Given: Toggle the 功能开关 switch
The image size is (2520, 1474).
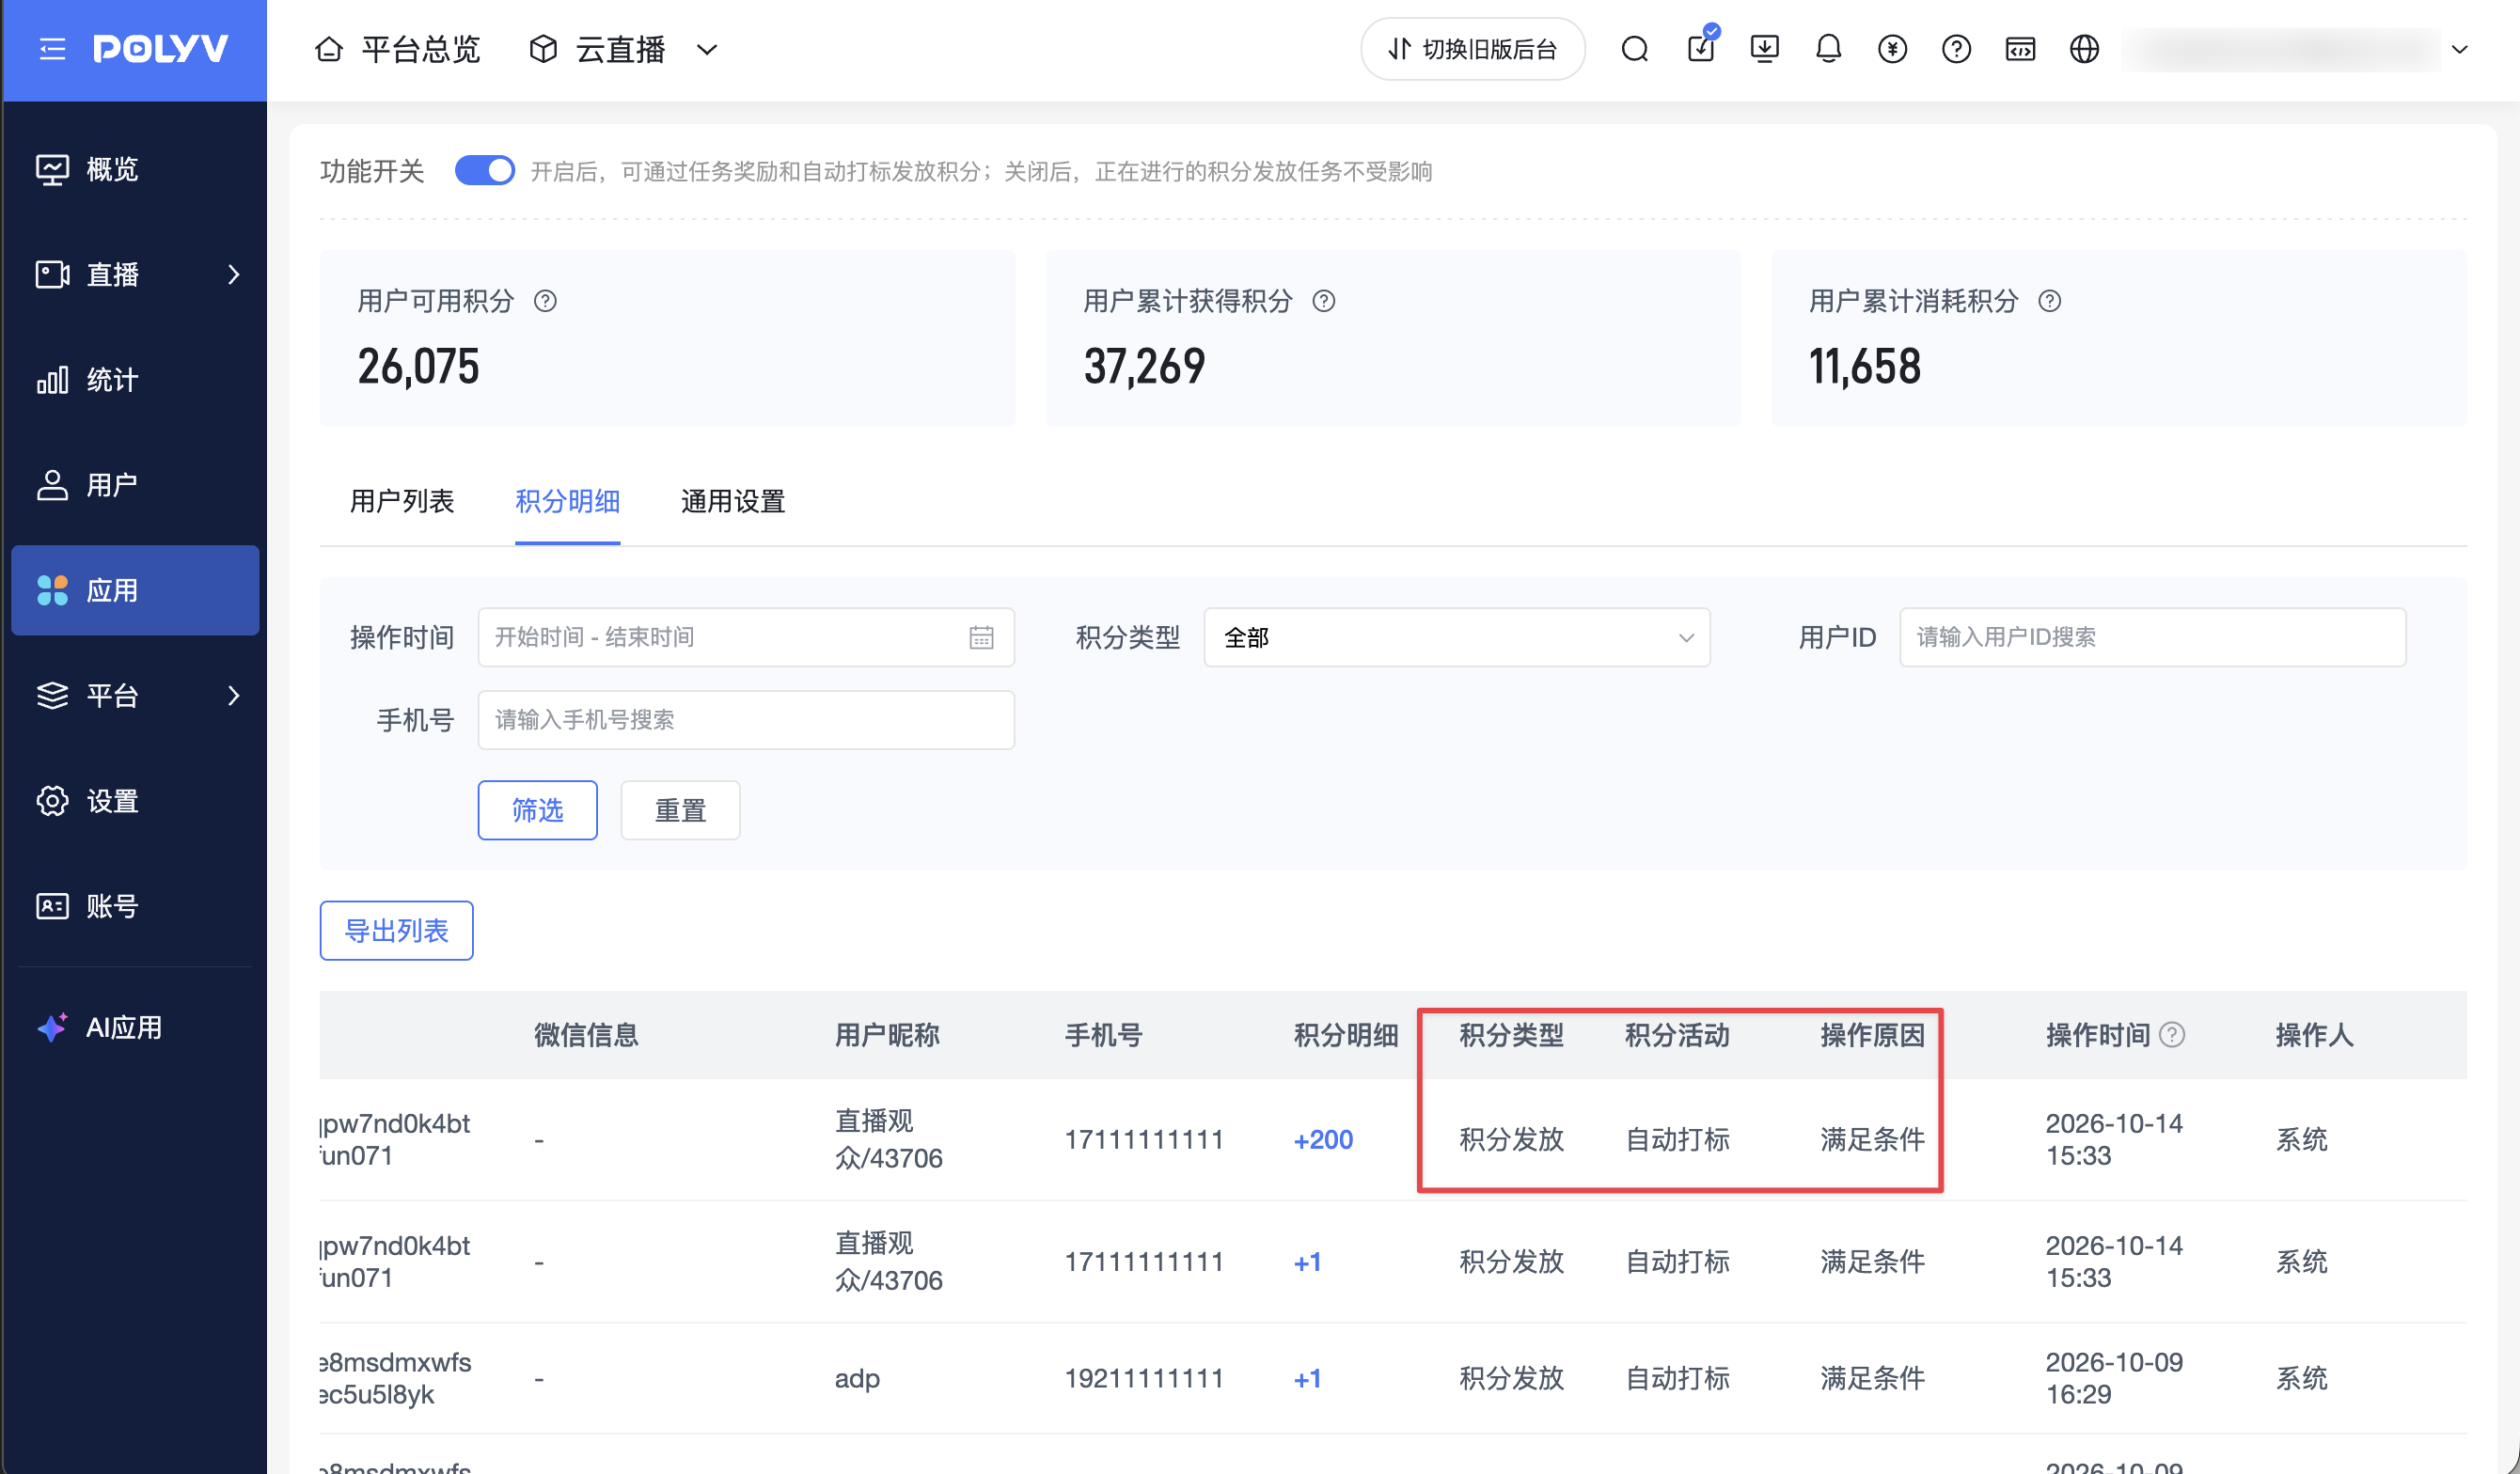Looking at the screenshot, I should coord(485,171).
